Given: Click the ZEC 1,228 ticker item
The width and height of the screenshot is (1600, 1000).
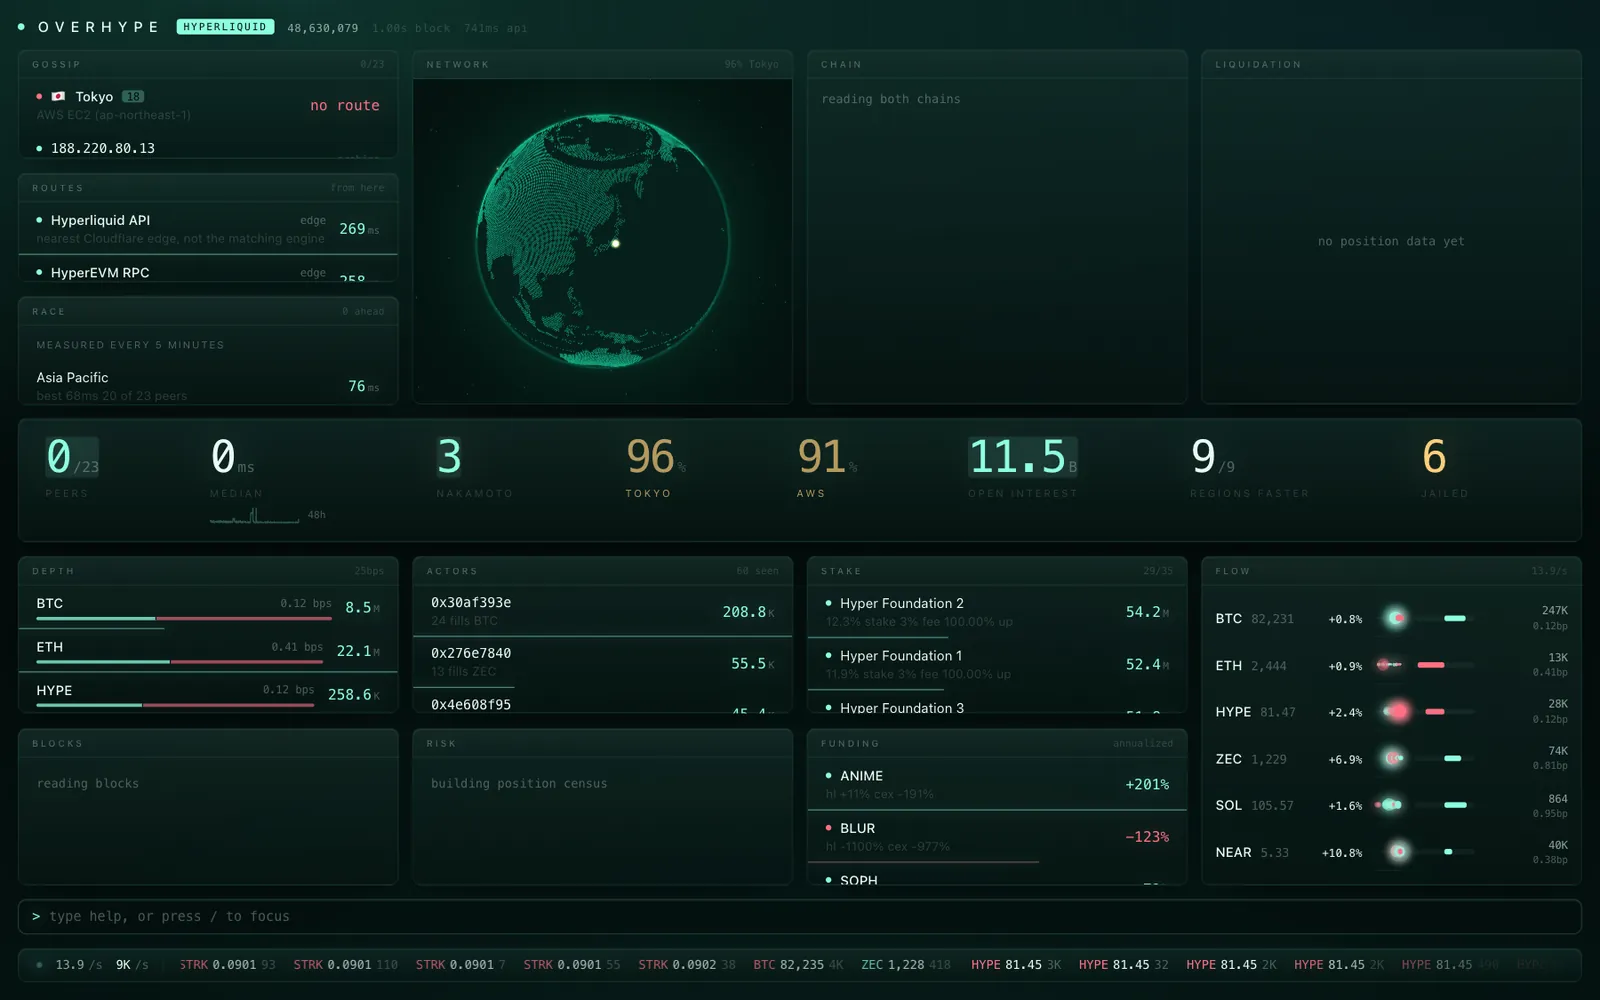Looking at the screenshot, I should (x=906, y=965).
